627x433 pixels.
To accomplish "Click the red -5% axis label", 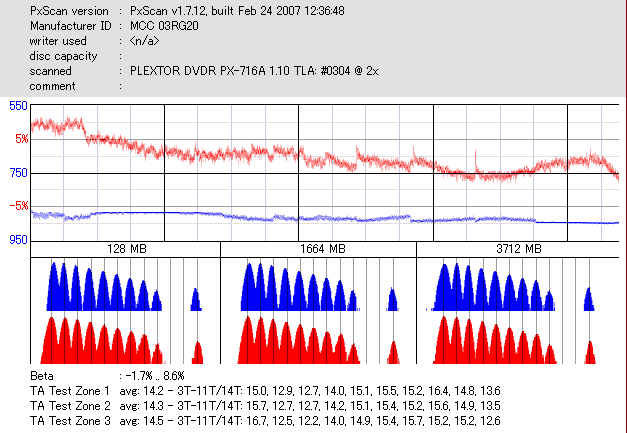I will click(x=19, y=206).
